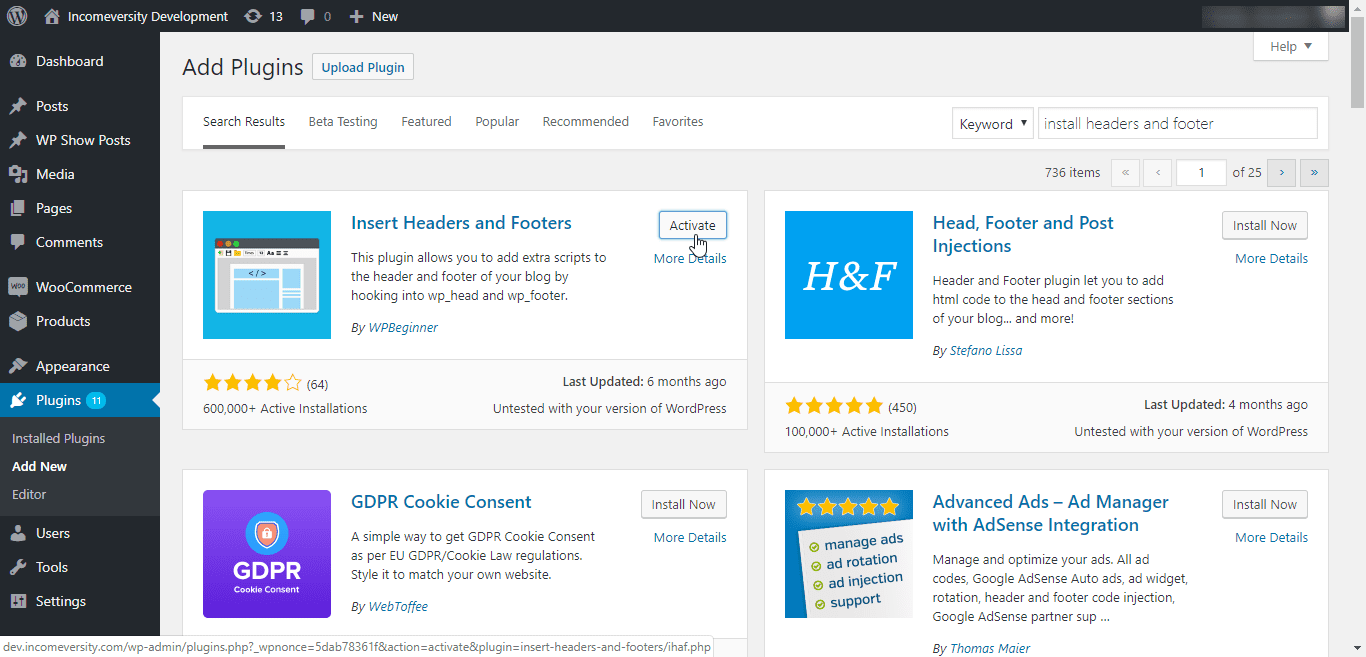The height and width of the screenshot is (657, 1366).
Task: Click the Media icon in sidebar
Action: [x=18, y=174]
